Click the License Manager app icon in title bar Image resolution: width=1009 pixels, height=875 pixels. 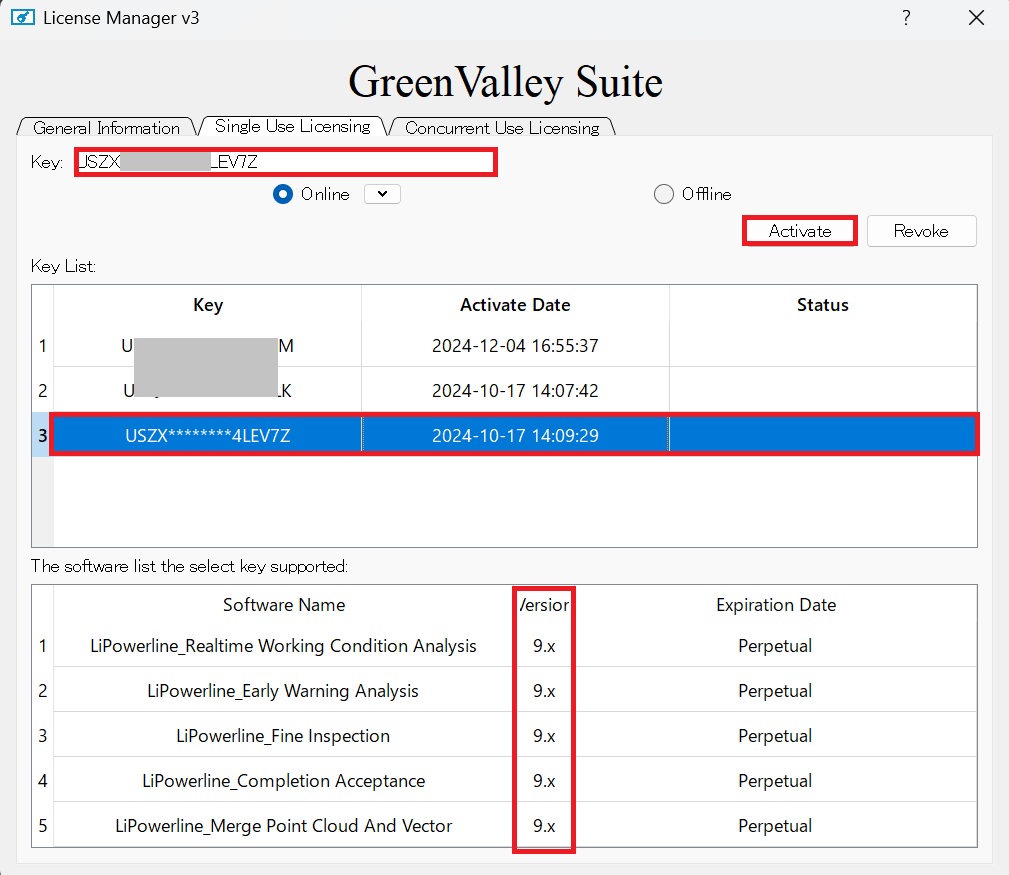(x=22, y=18)
